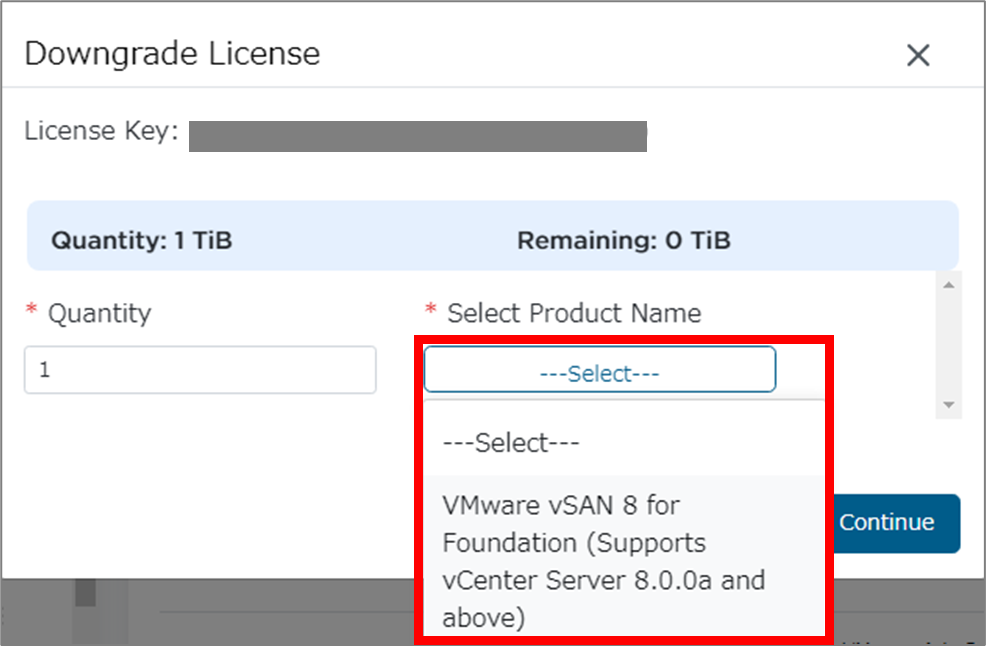This screenshot has width=986, height=646.
Task: Open the Select Product Name dropdown
Action: click(600, 369)
